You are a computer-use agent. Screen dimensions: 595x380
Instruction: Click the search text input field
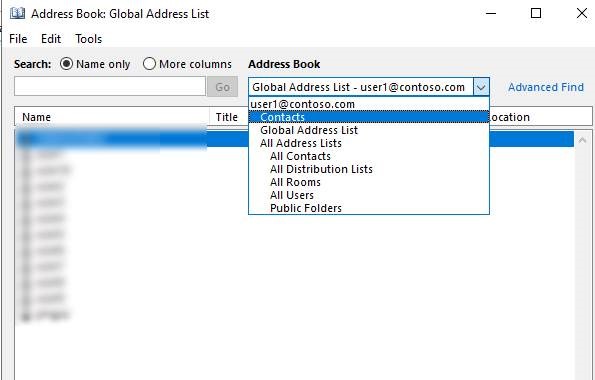coord(110,87)
